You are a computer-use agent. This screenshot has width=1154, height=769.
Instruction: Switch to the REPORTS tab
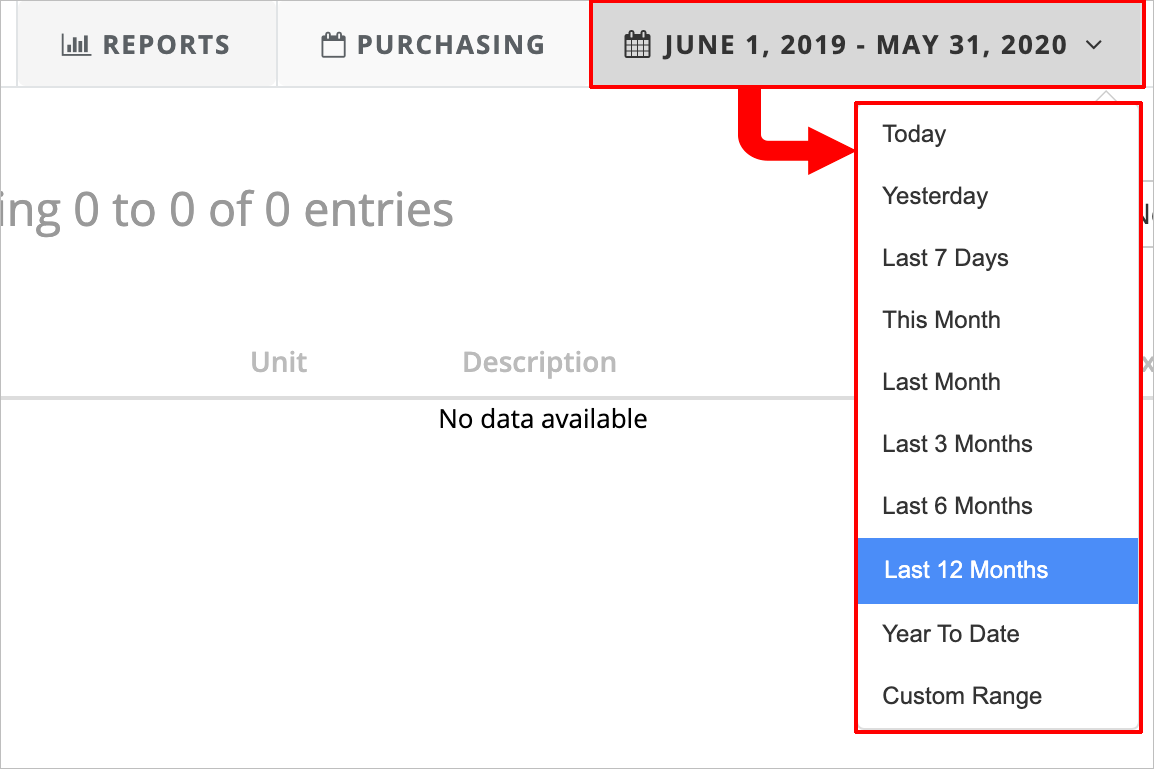147,44
